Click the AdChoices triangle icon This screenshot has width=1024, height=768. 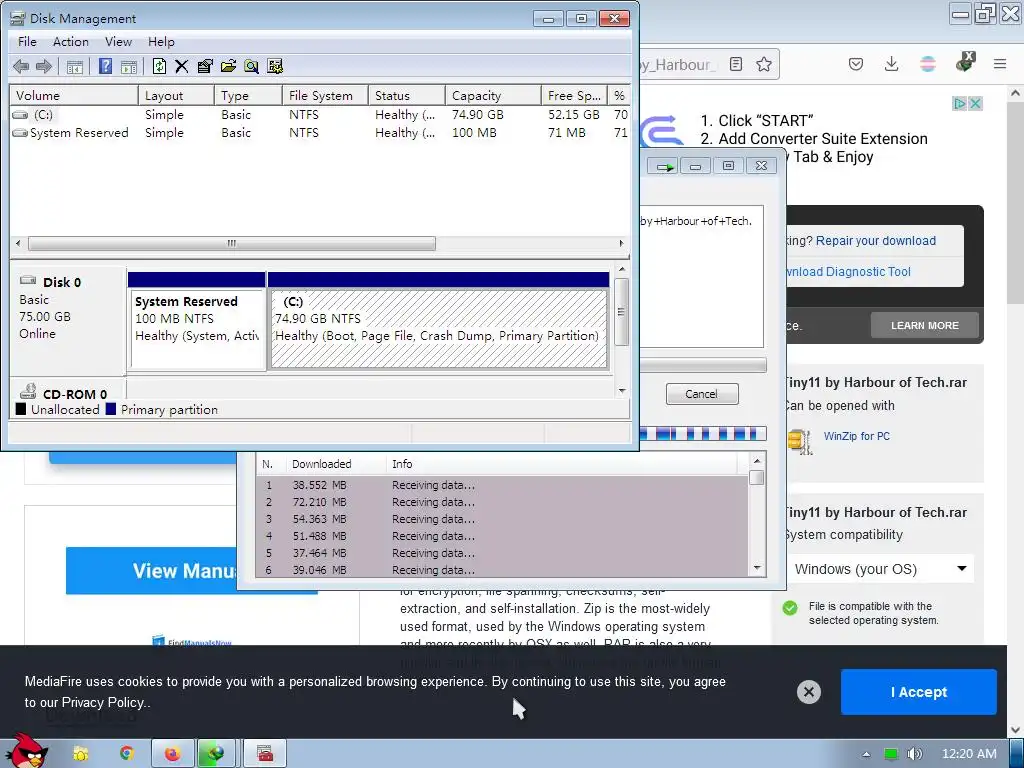959,103
